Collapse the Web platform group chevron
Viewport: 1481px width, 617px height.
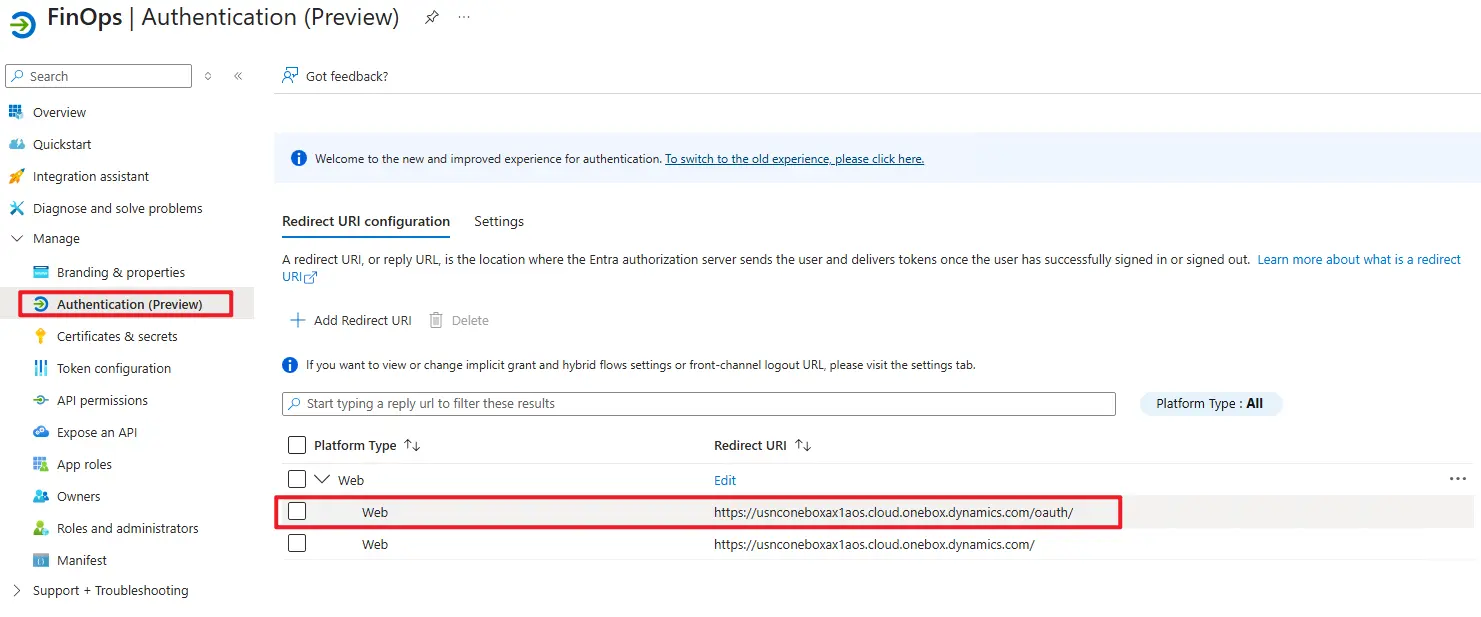pyautogui.click(x=322, y=479)
